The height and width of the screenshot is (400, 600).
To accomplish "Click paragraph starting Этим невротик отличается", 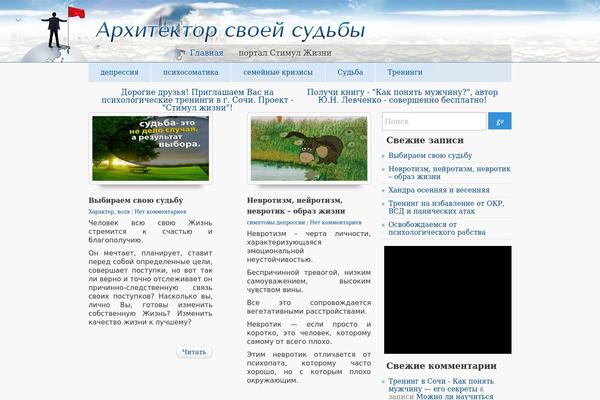I will pos(308,367).
